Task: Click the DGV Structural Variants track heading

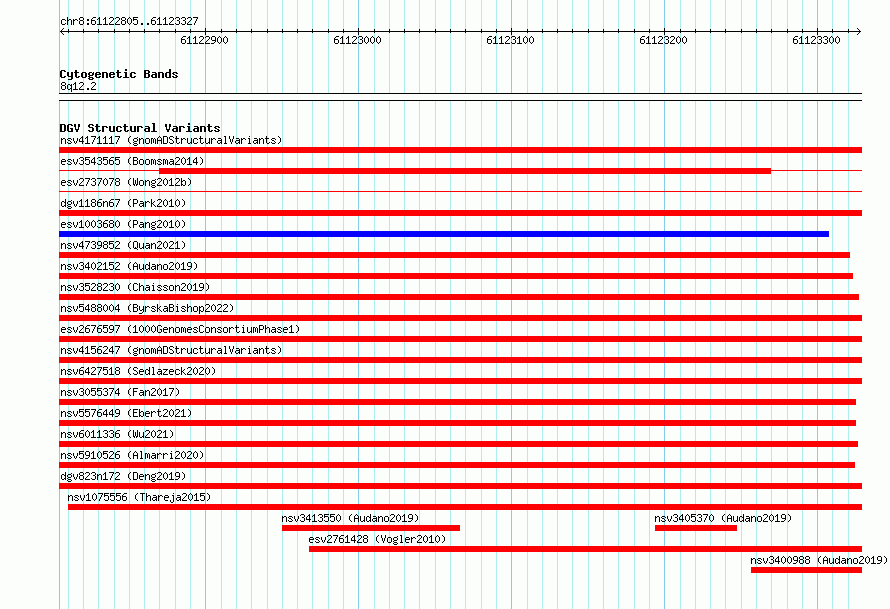Action: point(140,128)
